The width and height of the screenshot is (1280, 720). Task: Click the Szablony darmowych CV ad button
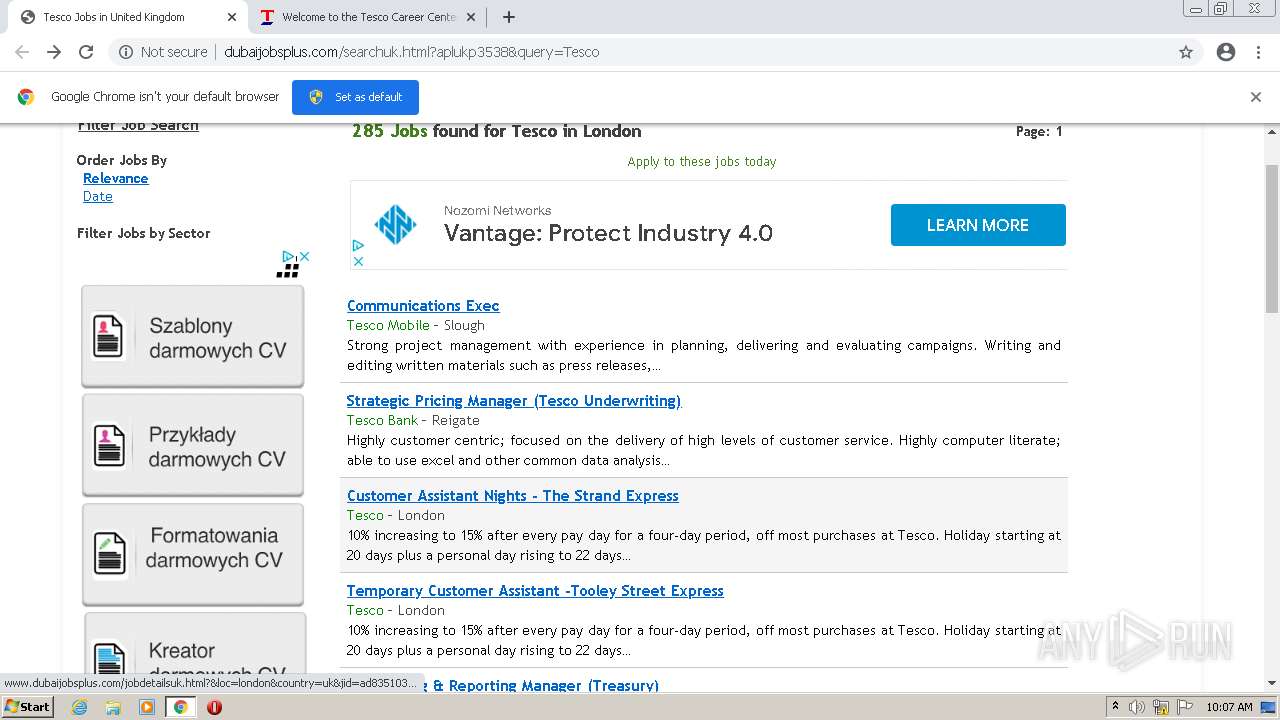pos(193,337)
